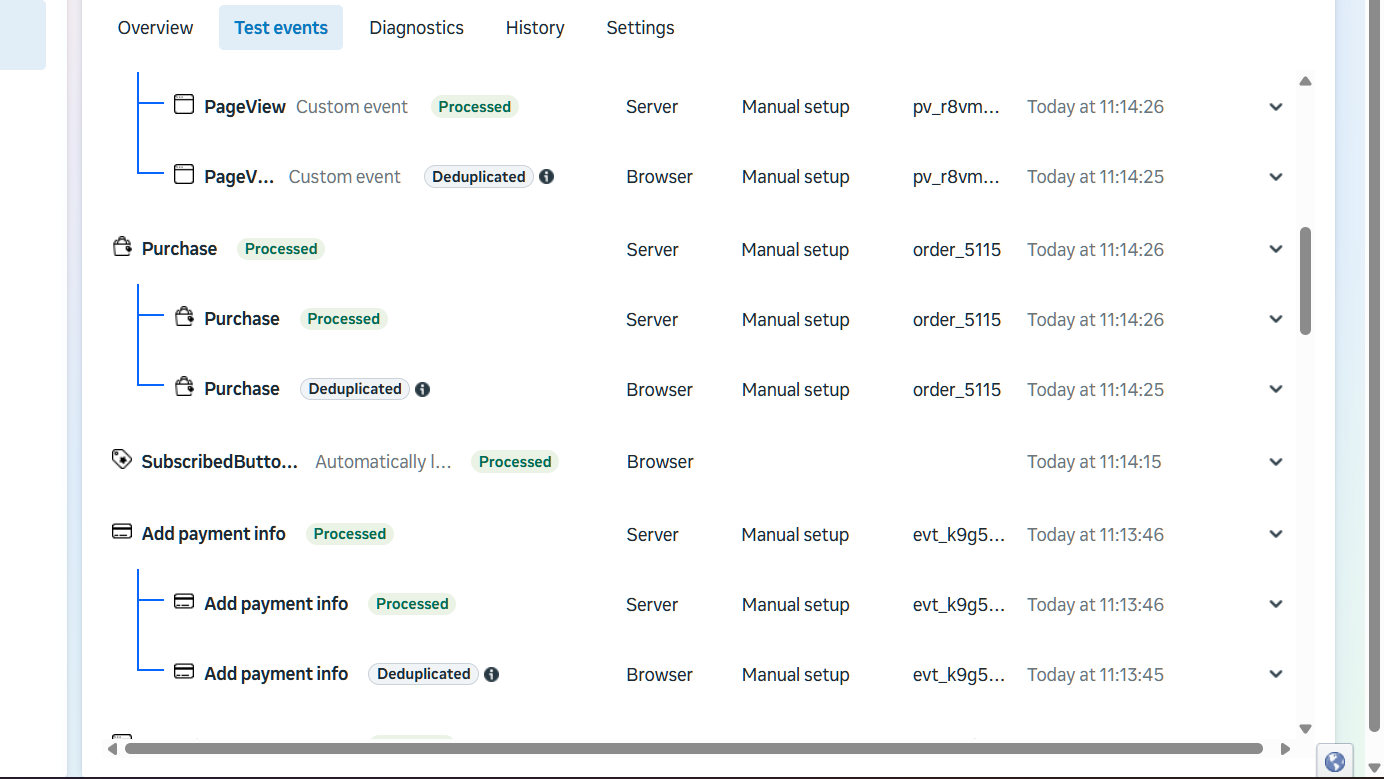Viewport: 1384px width, 779px height.
Task: Click the credit card icon on the top-level Add payment info row
Action: click(122, 533)
